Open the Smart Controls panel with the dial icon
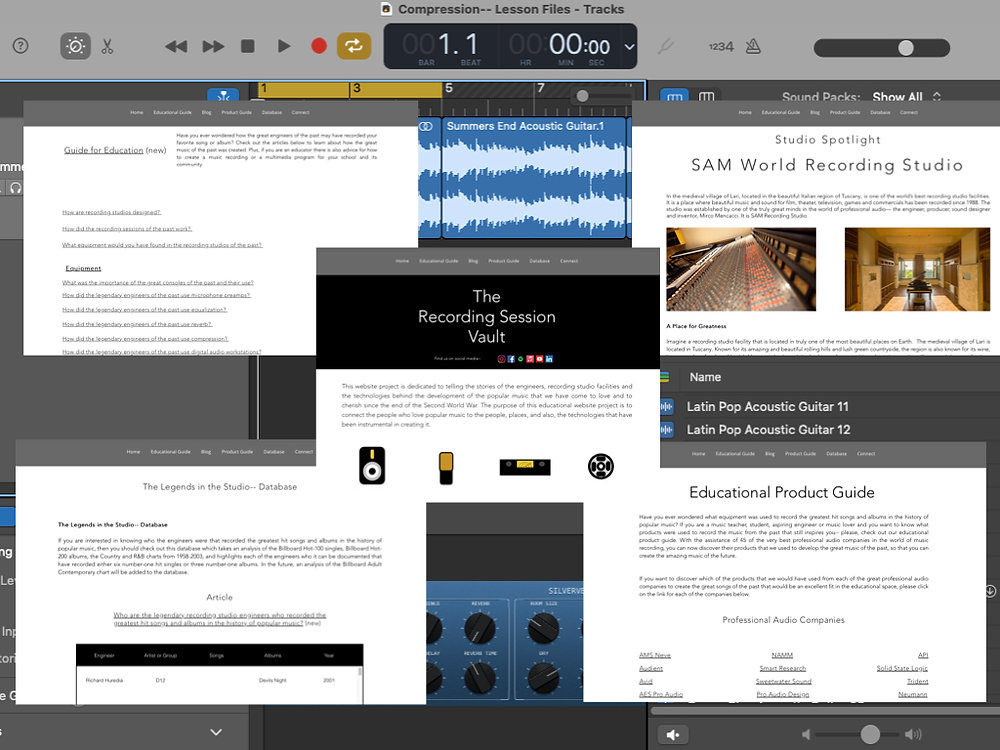Image resolution: width=1000 pixels, height=750 pixels. pos(74,46)
